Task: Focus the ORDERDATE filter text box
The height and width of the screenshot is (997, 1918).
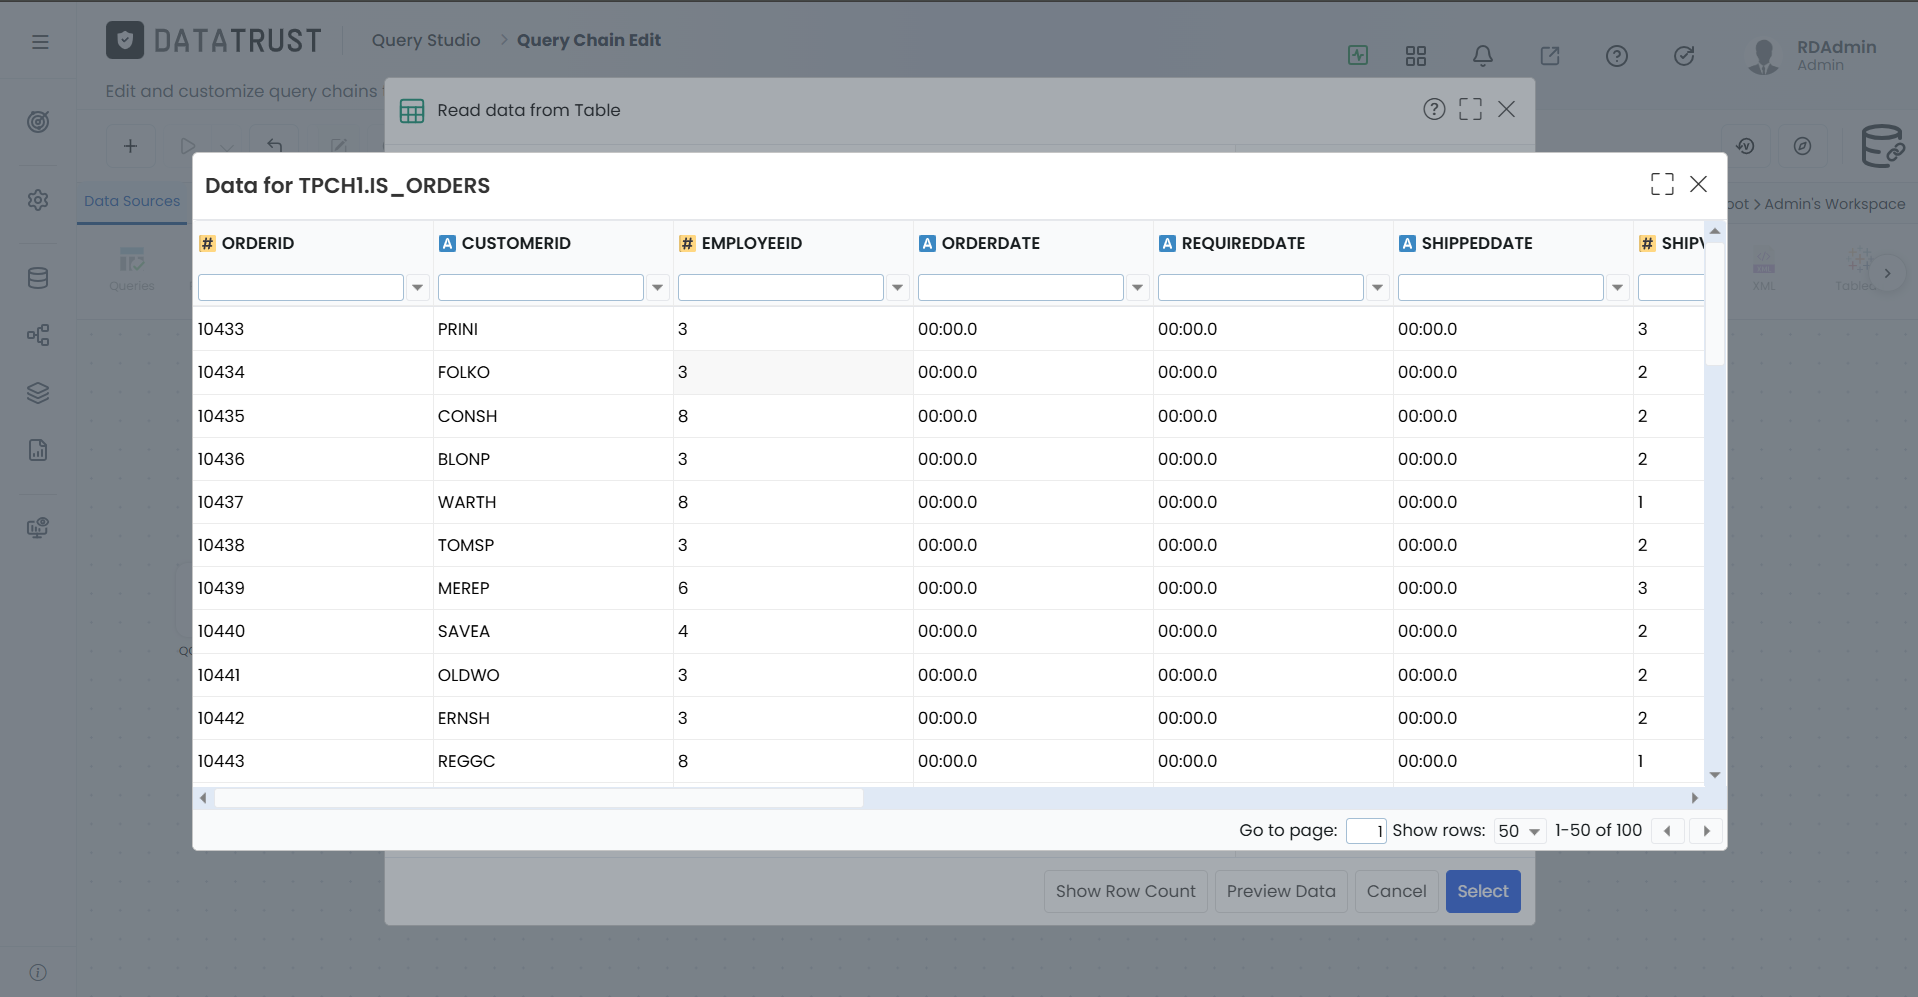Action: 1021,288
